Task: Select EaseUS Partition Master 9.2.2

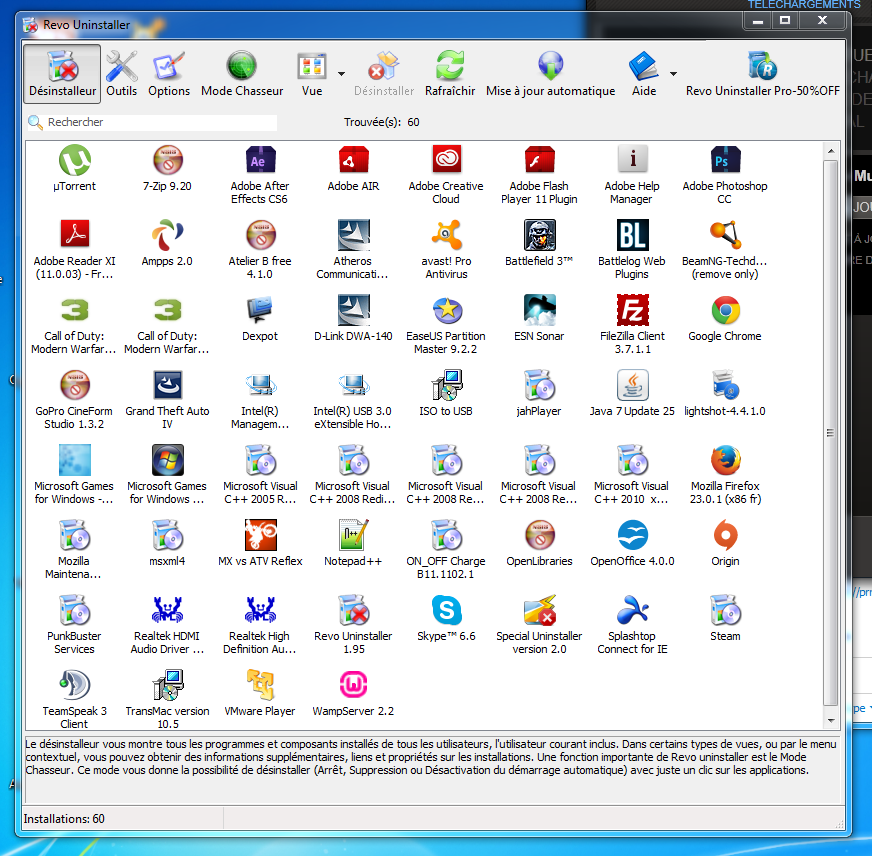Action: (x=446, y=325)
